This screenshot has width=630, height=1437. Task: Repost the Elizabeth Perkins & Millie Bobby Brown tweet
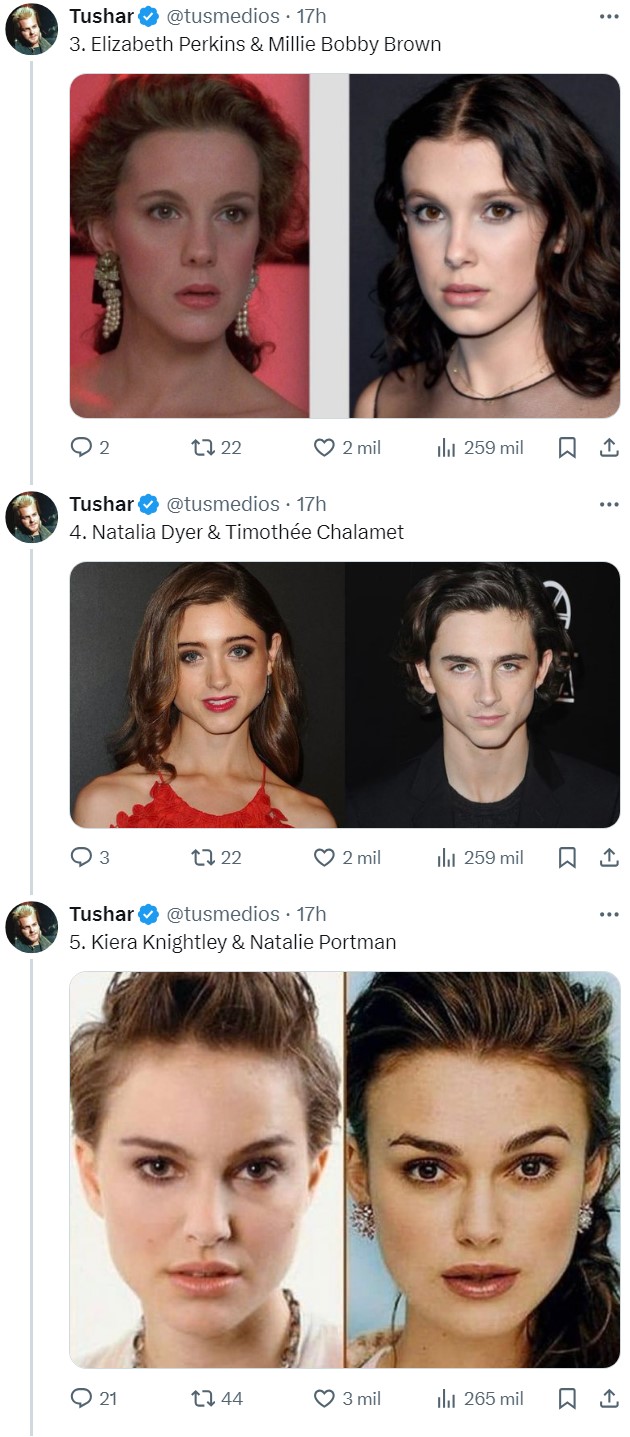pyautogui.click(x=202, y=448)
